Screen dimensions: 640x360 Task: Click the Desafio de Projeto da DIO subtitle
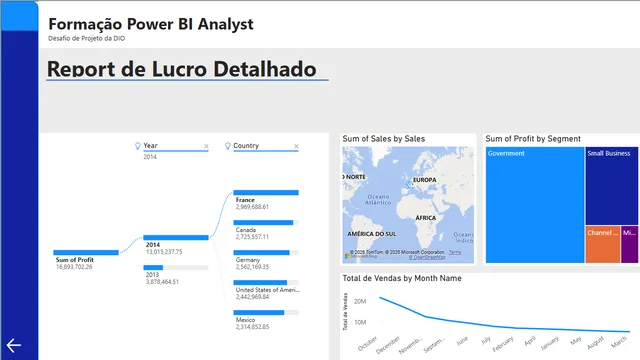[87, 38]
